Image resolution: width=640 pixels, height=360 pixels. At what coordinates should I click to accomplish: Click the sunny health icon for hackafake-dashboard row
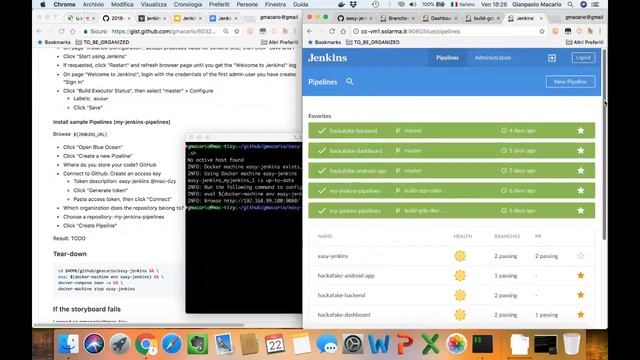pyautogui.click(x=460, y=315)
